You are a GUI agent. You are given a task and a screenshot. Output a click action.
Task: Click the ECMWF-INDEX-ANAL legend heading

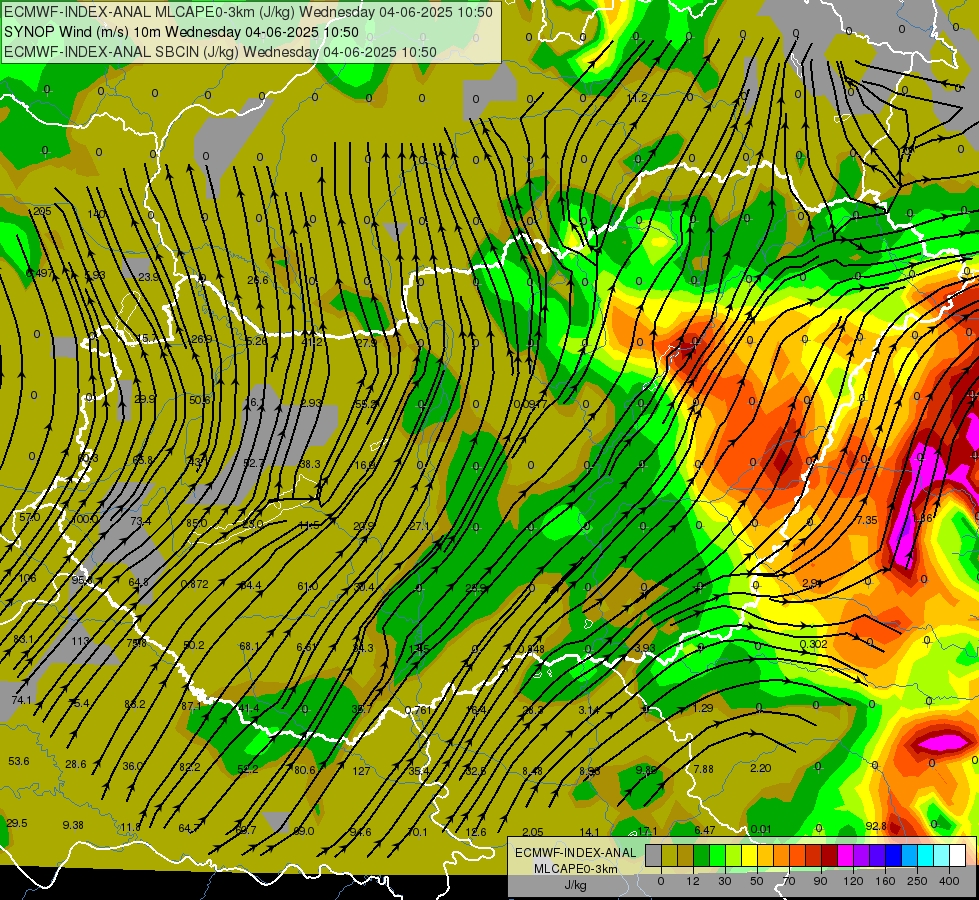coord(575,853)
